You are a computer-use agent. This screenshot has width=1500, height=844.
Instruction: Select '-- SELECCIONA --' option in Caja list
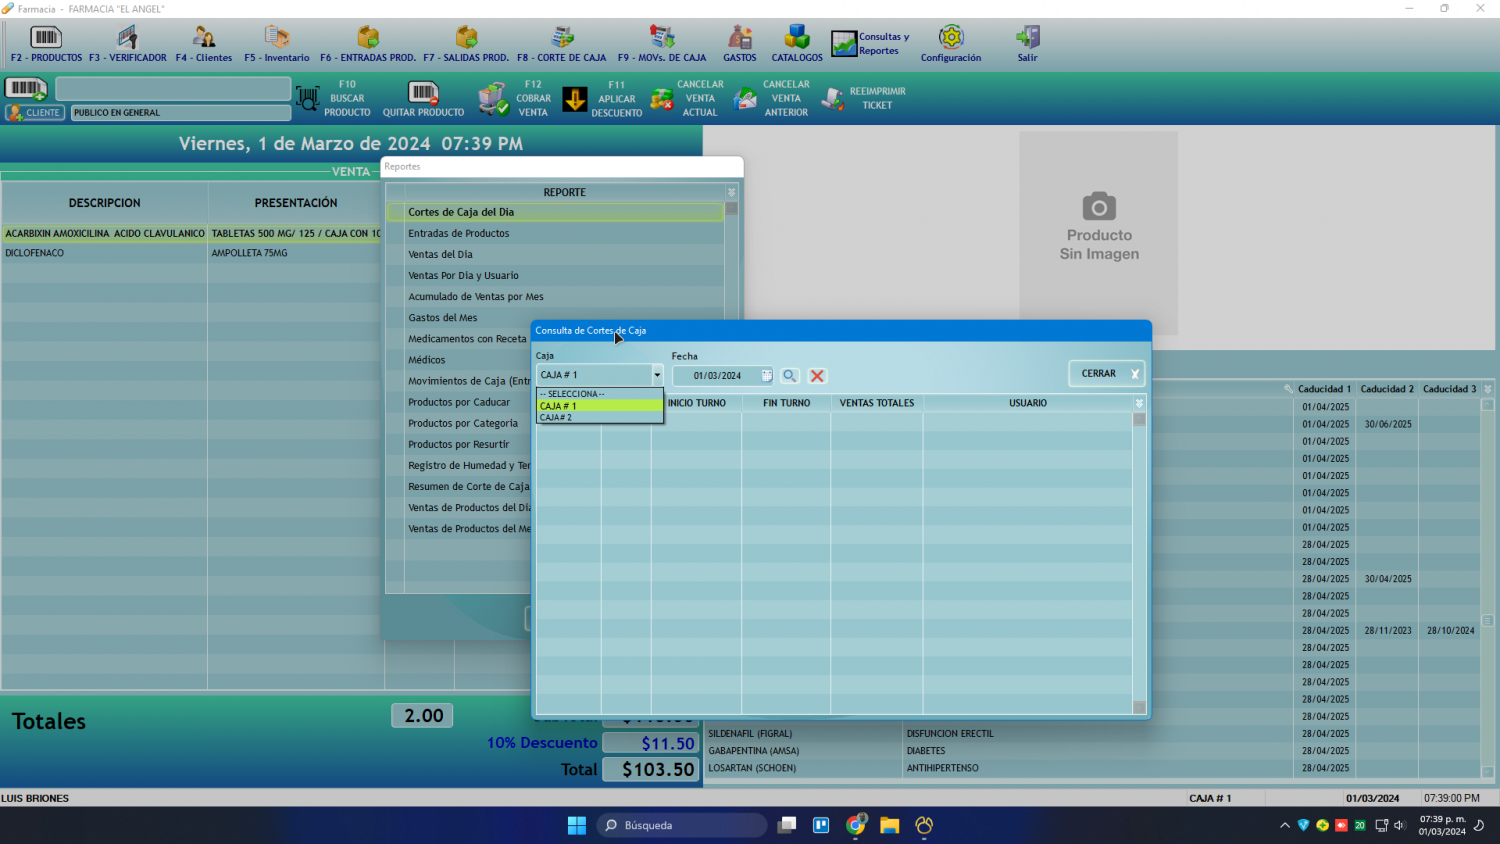(x=599, y=394)
